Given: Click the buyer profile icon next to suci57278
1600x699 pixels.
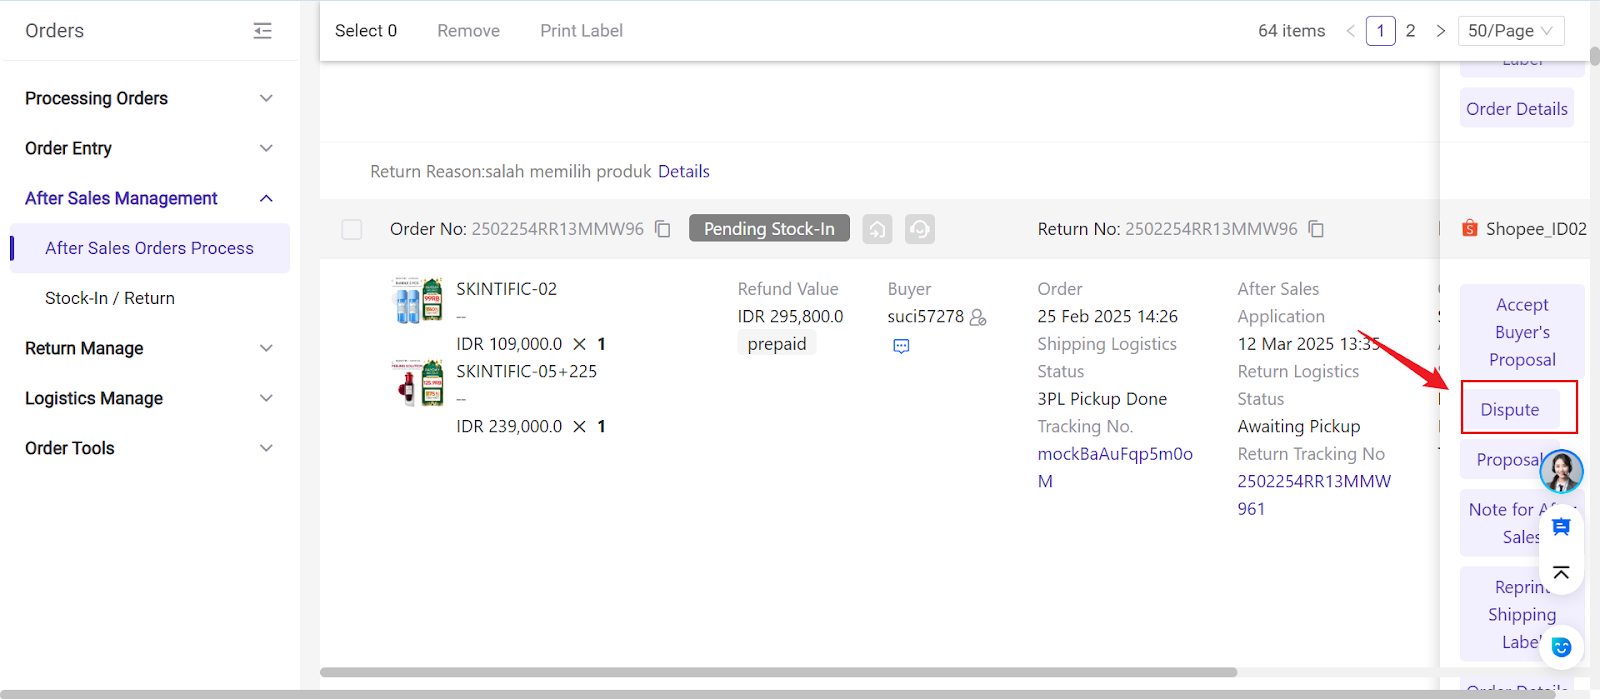Looking at the screenshot, I should coord(978,317).
